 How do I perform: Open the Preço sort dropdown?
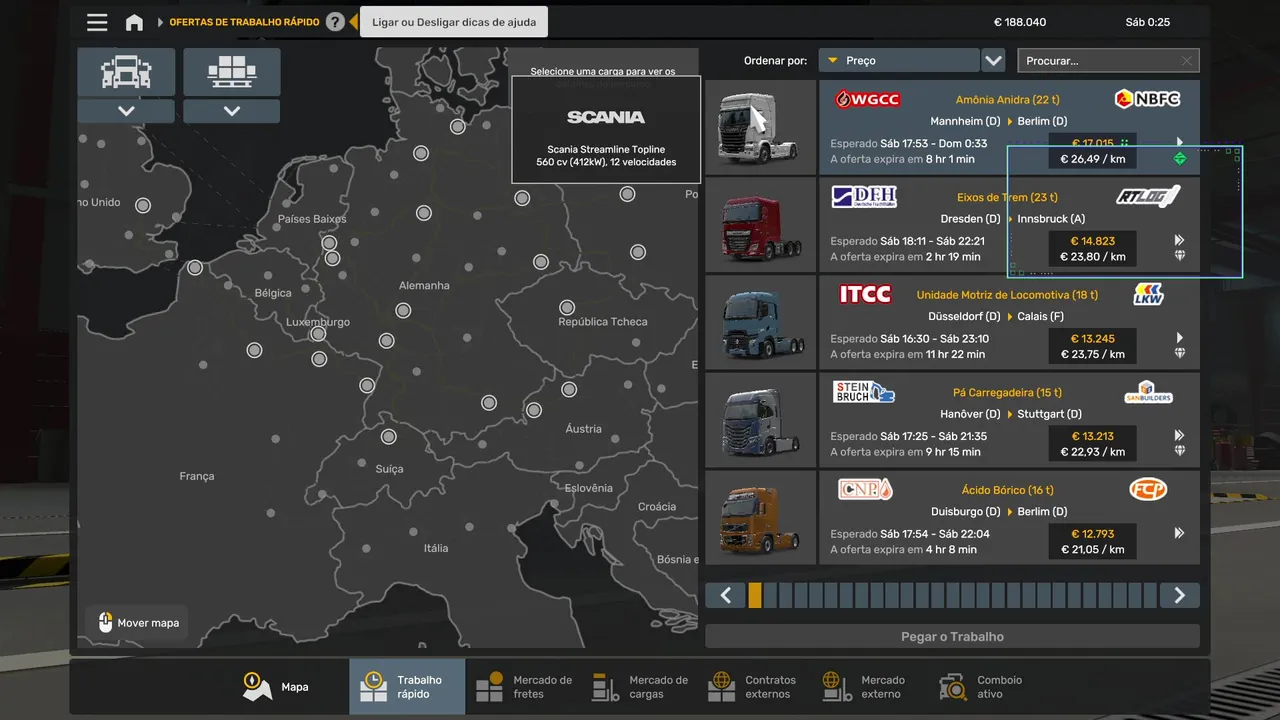click(899, 61)
